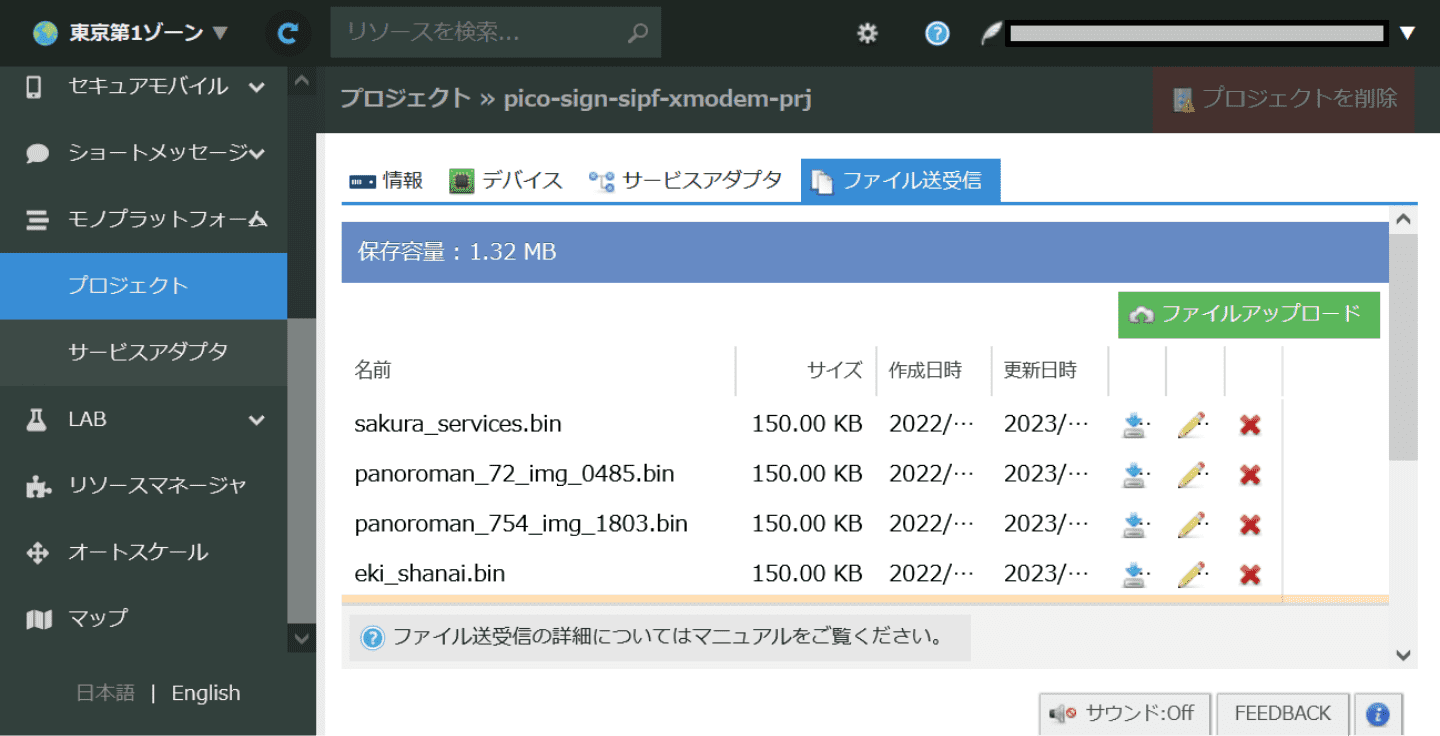
Task: Click the refresh icon in top bar
Action: 288,33
